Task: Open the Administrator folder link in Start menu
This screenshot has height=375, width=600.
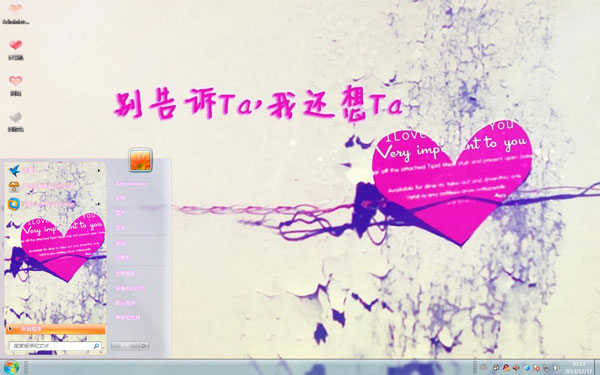Action: (x=132, y=184)
